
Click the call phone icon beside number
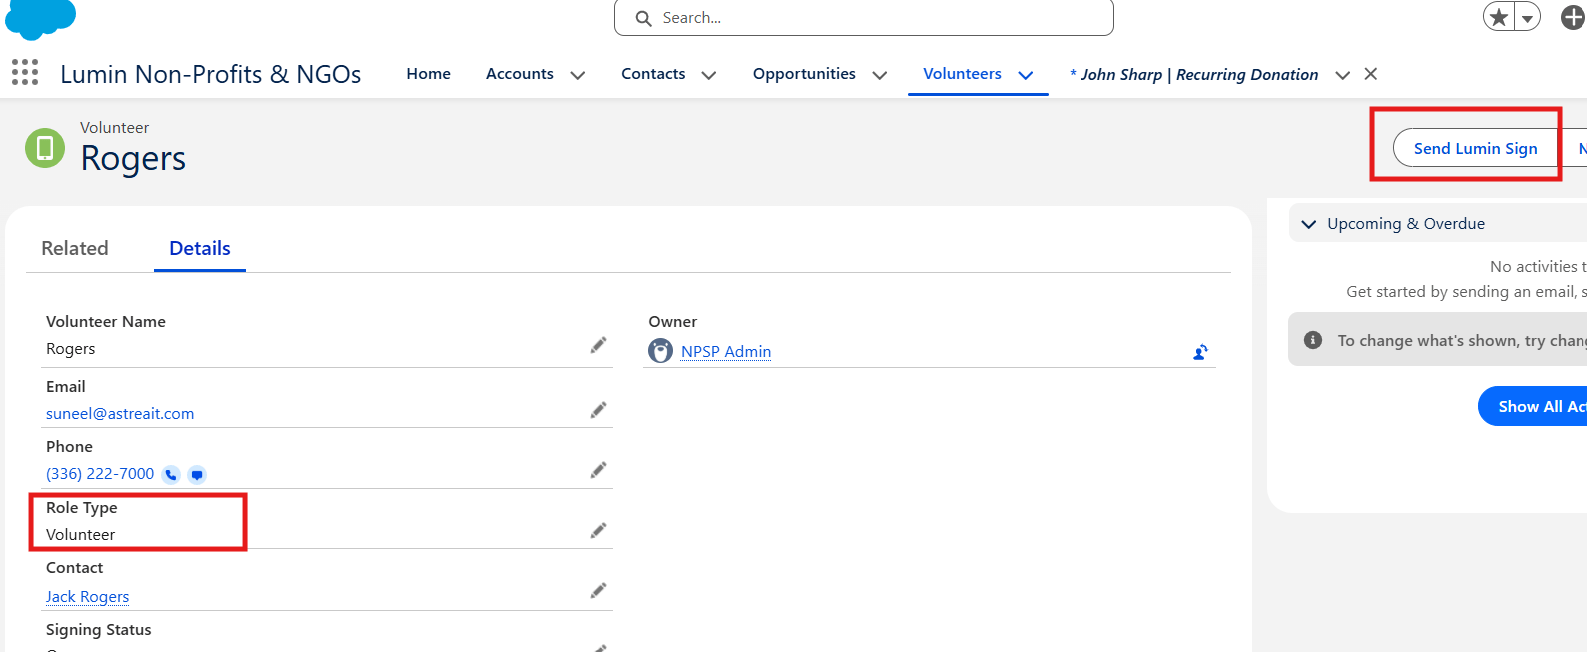[171, 474]
